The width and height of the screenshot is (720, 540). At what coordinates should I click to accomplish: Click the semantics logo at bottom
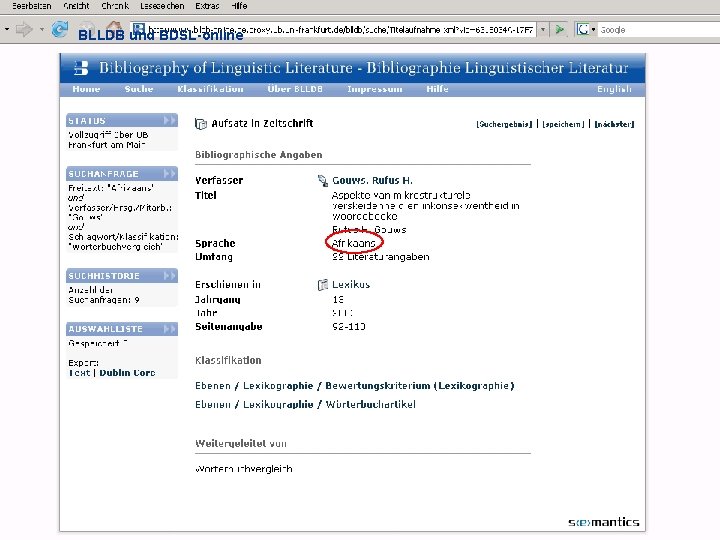click(x=603, y=522)
